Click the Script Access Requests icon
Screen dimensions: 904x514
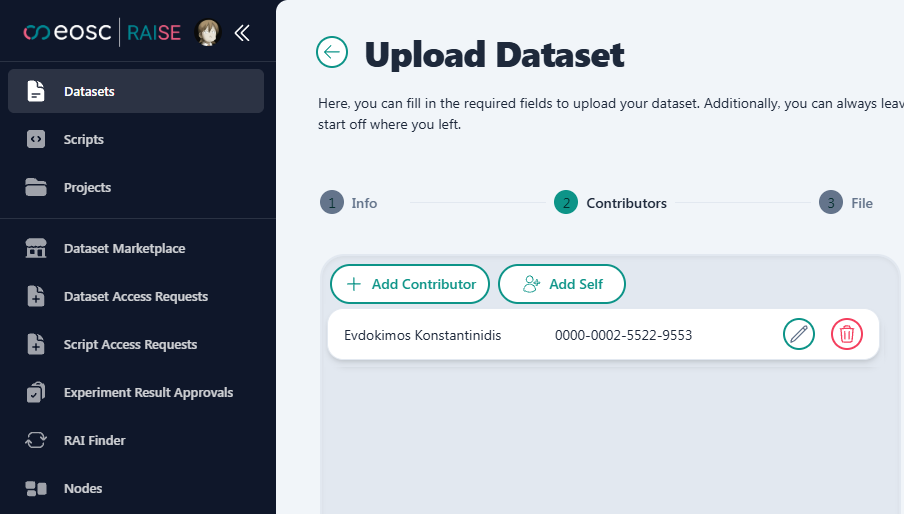[x=36, y=344]
